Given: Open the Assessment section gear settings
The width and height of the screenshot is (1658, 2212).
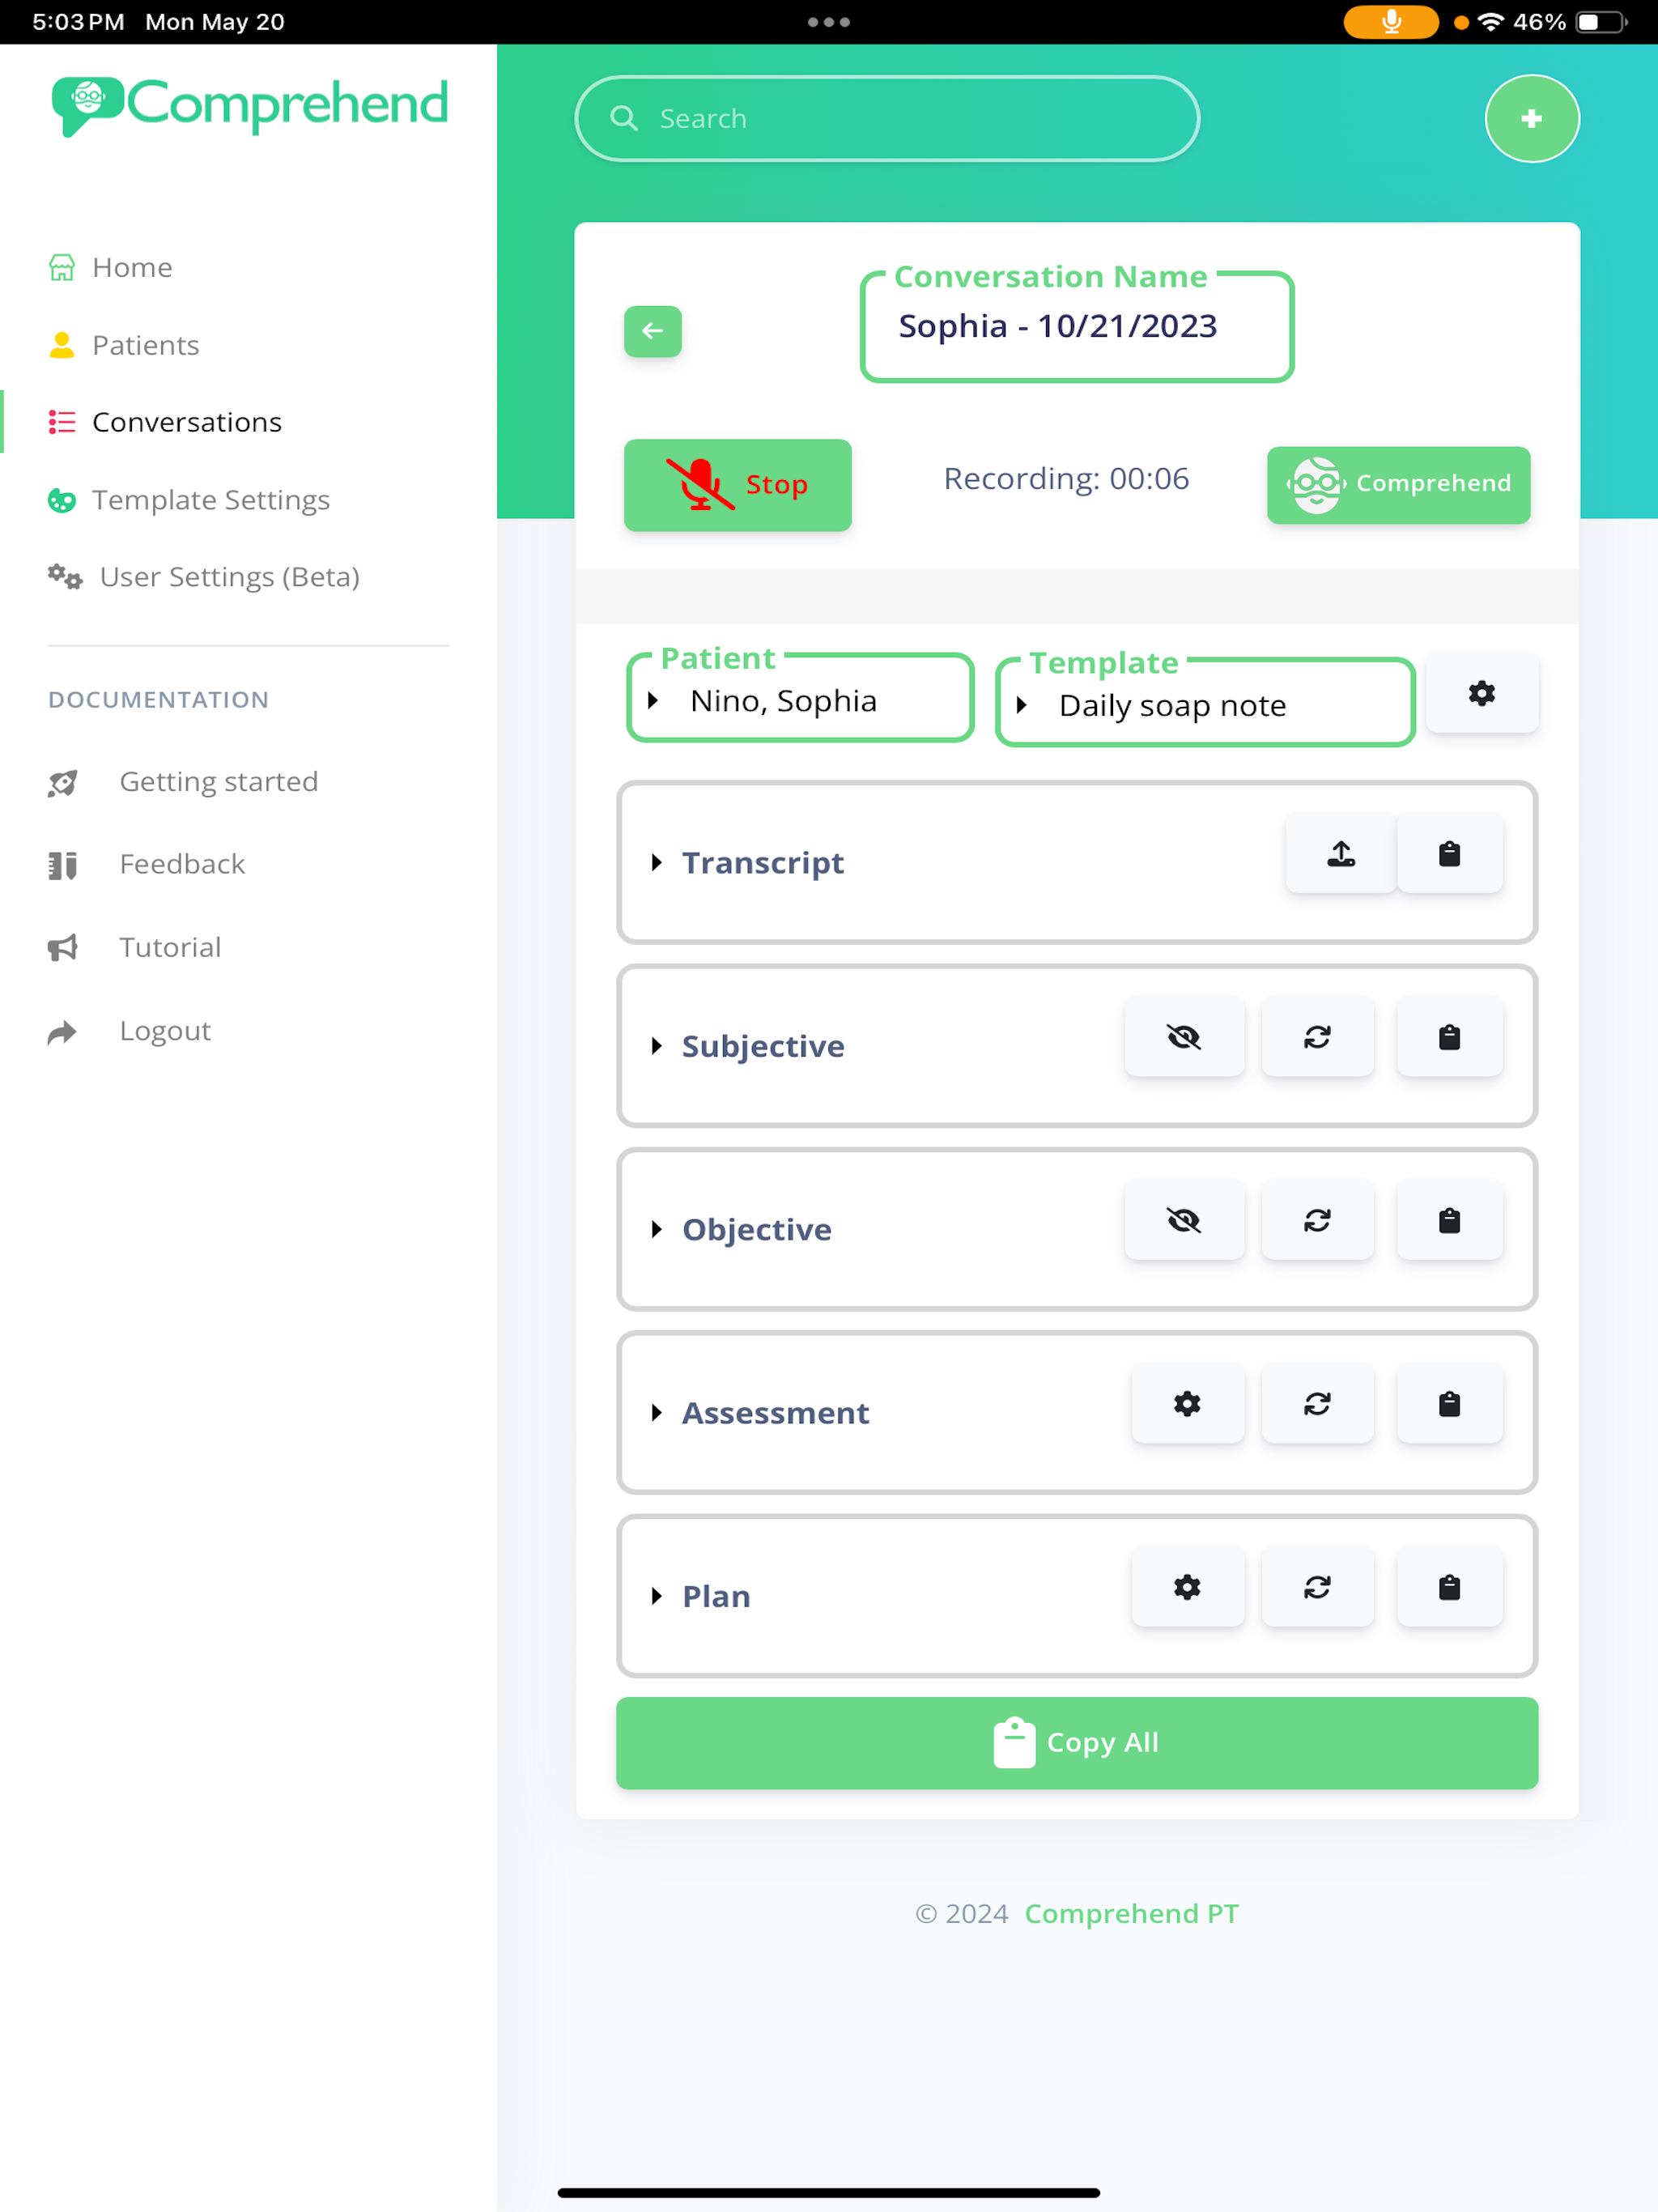Looking at the screenshot, I should [1187, 1404].
